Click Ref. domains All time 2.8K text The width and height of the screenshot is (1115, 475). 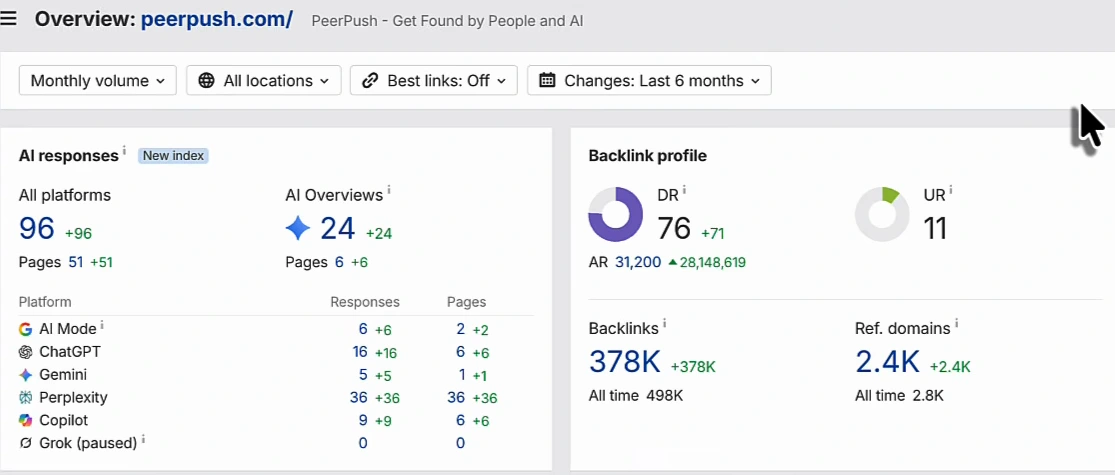click(x=900, y=395)
